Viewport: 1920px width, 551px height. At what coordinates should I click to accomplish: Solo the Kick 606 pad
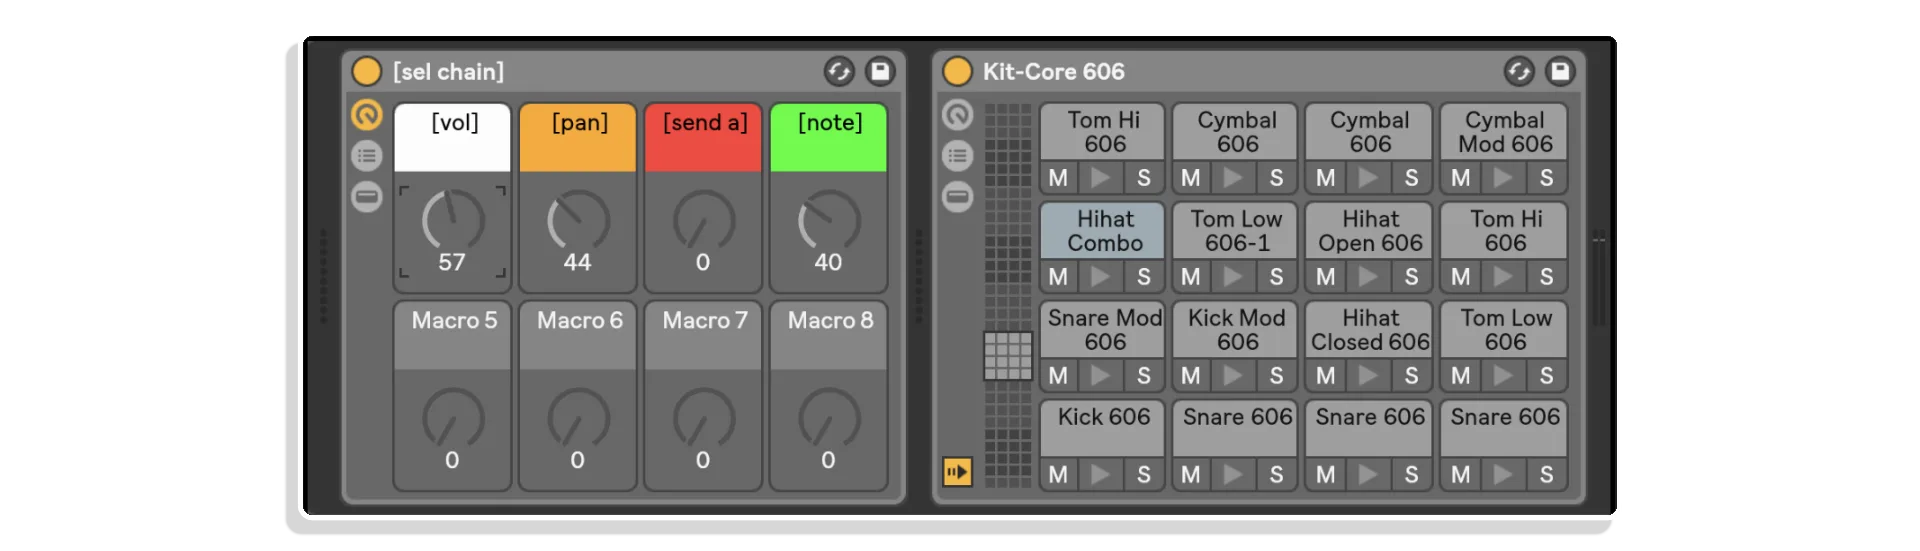(x=1144, y=474)
